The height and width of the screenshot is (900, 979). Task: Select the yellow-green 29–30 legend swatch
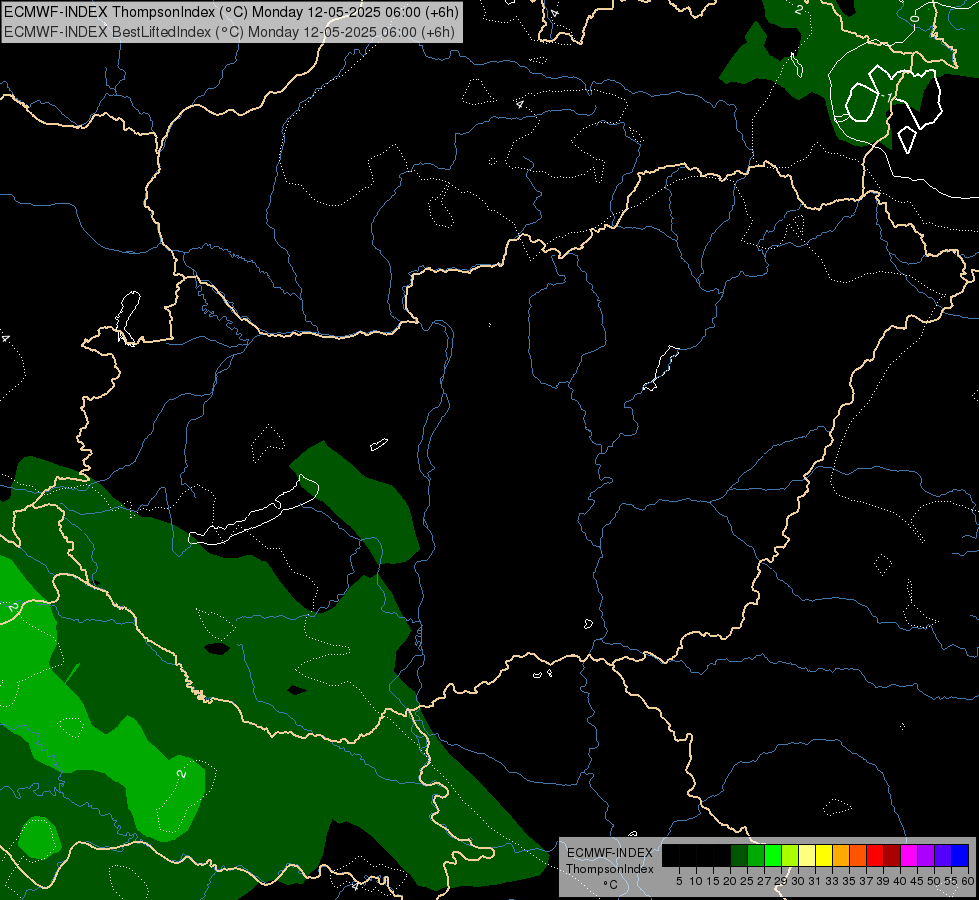790,855
